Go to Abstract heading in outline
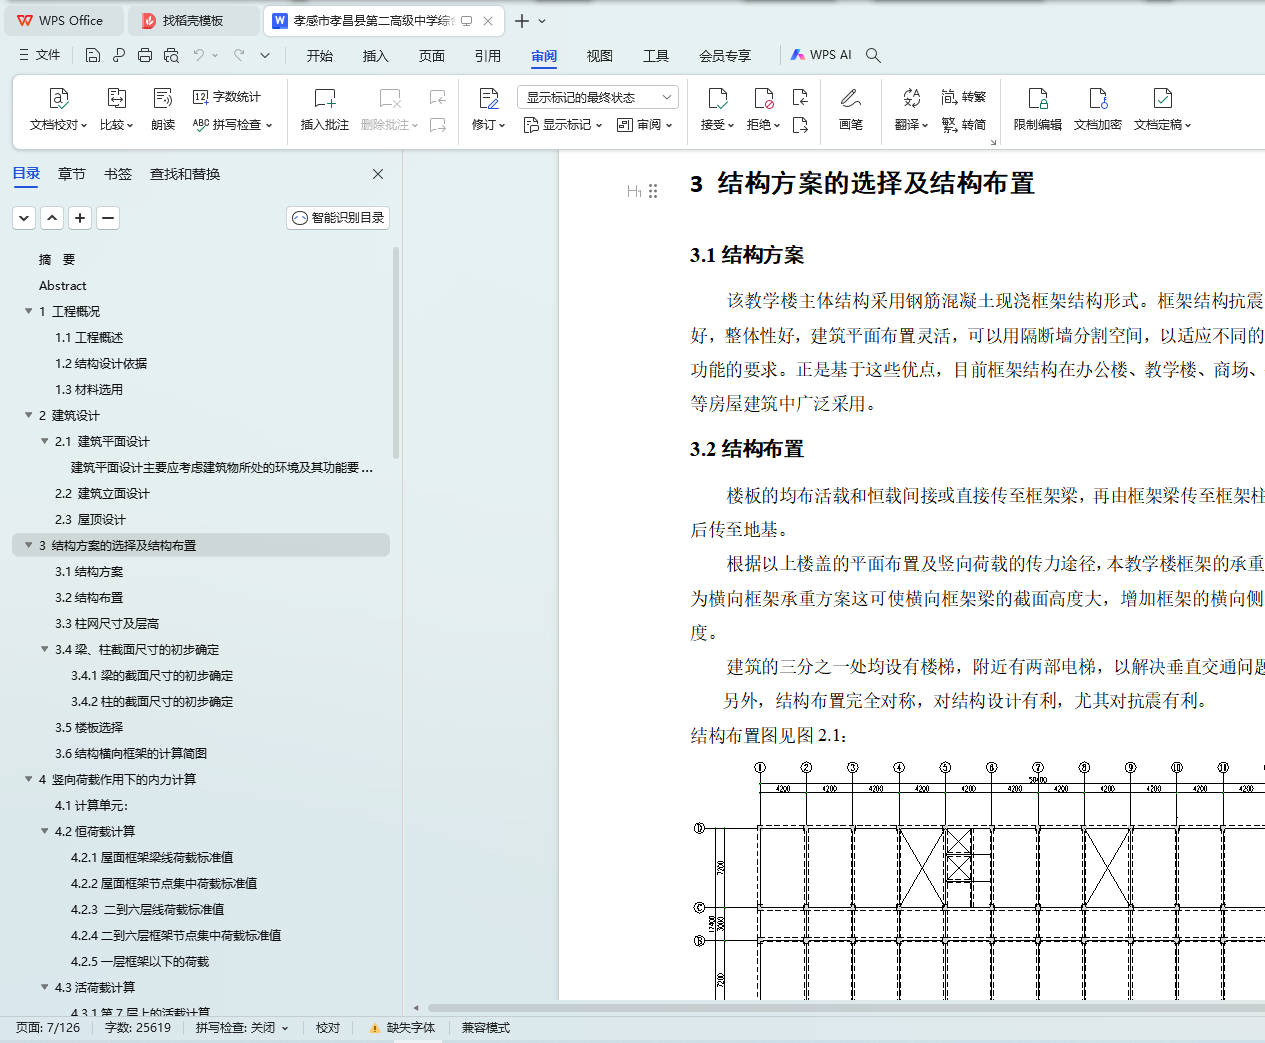The image size is (1265, 1043). (63, 285)
